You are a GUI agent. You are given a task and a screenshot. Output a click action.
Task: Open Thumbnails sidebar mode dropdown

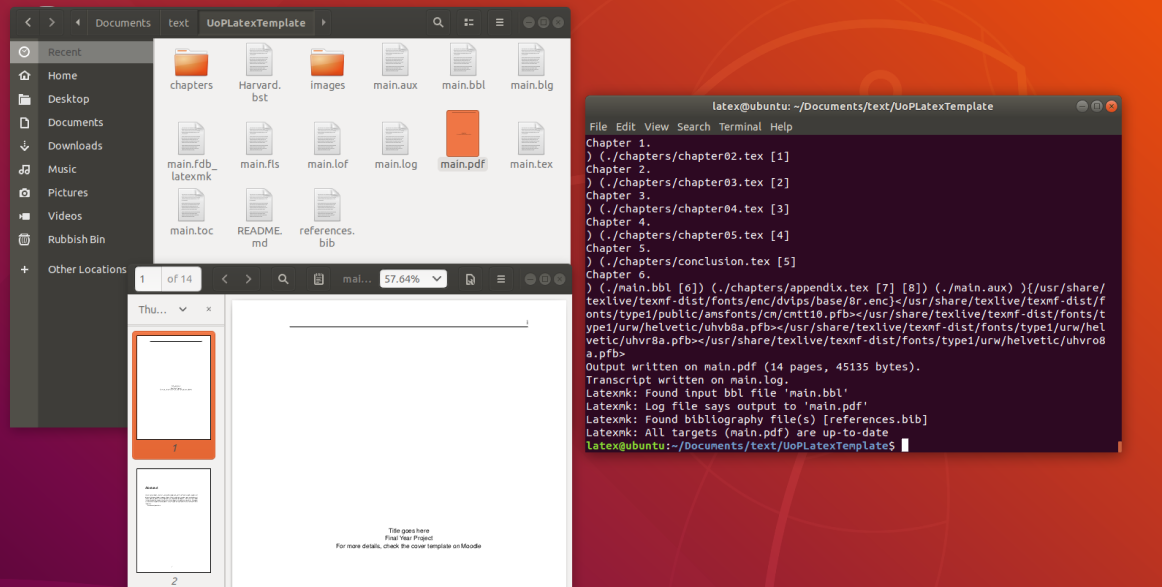pyautogui.click(x=162, y=309)
